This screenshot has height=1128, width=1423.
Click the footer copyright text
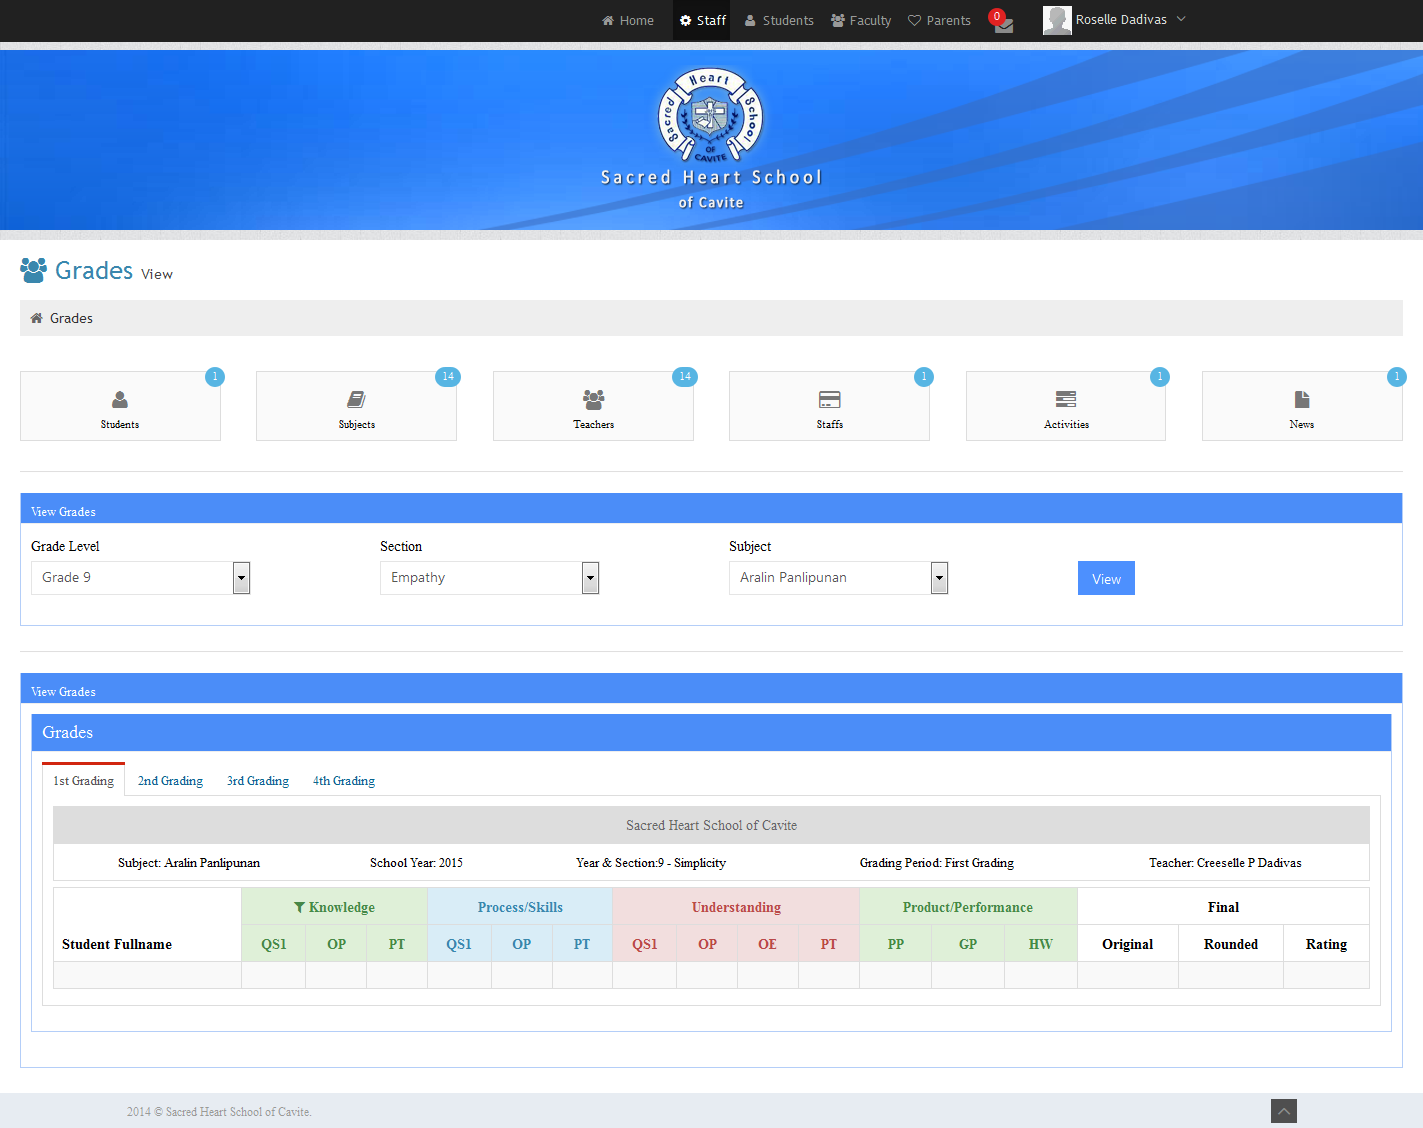coord(219,1111)
